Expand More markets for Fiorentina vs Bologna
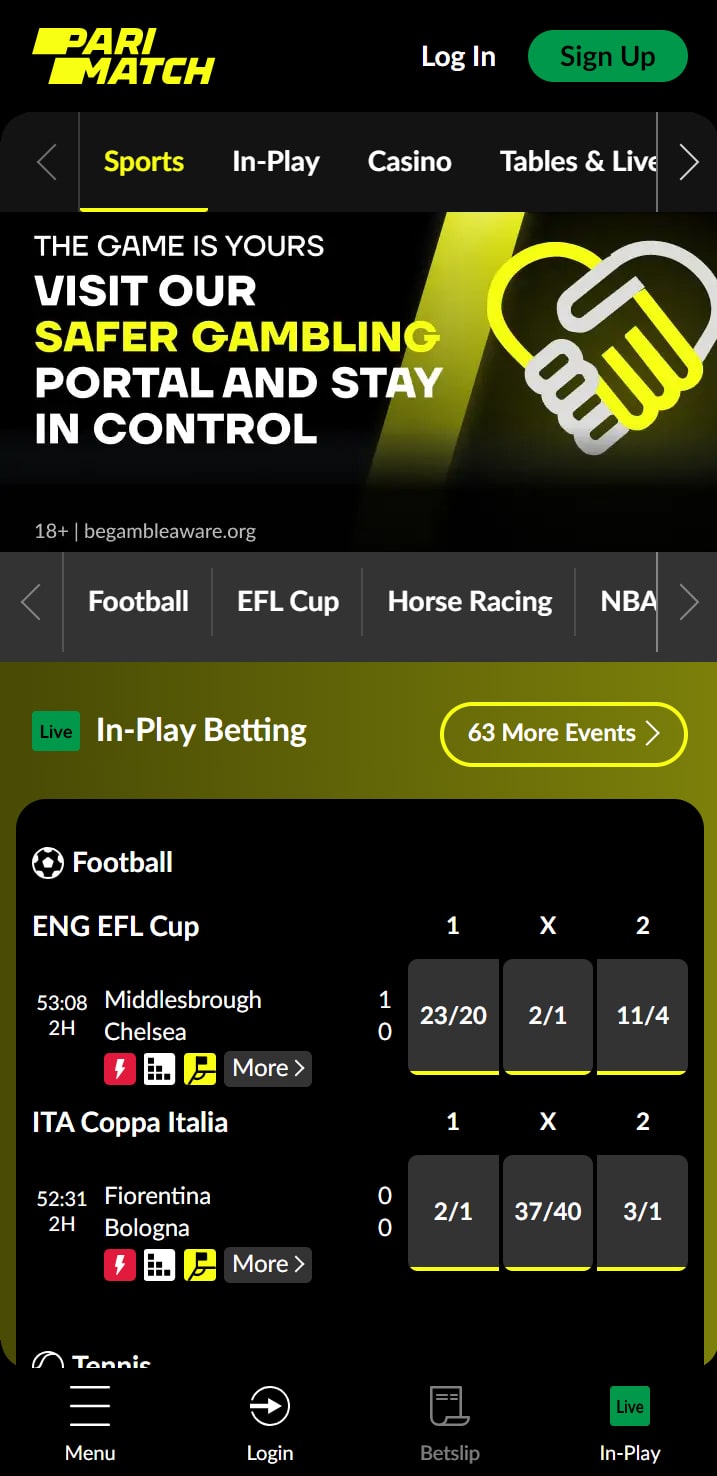The image size is (717, 1476). pos(268,1265)
